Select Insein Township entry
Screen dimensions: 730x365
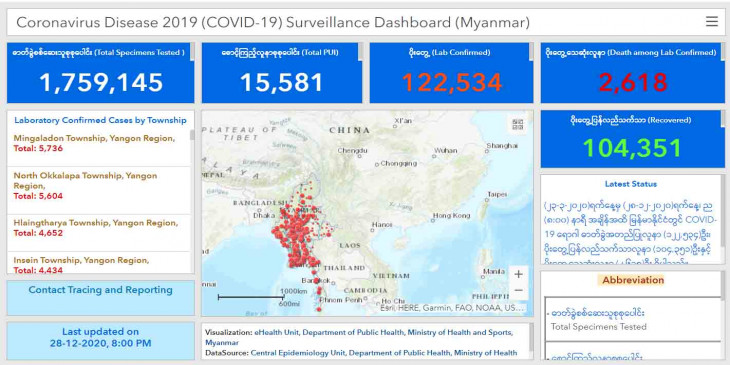(99, 263)
